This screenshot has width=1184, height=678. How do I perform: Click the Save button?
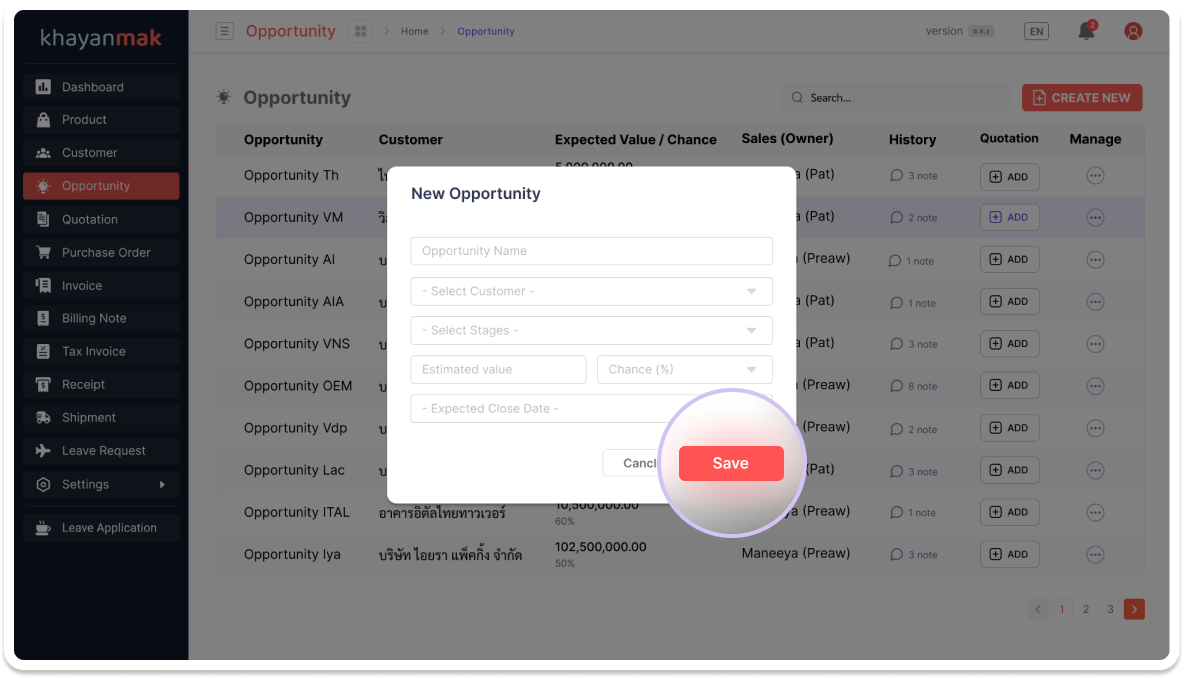pyautogui.click(x=731, y=463)
